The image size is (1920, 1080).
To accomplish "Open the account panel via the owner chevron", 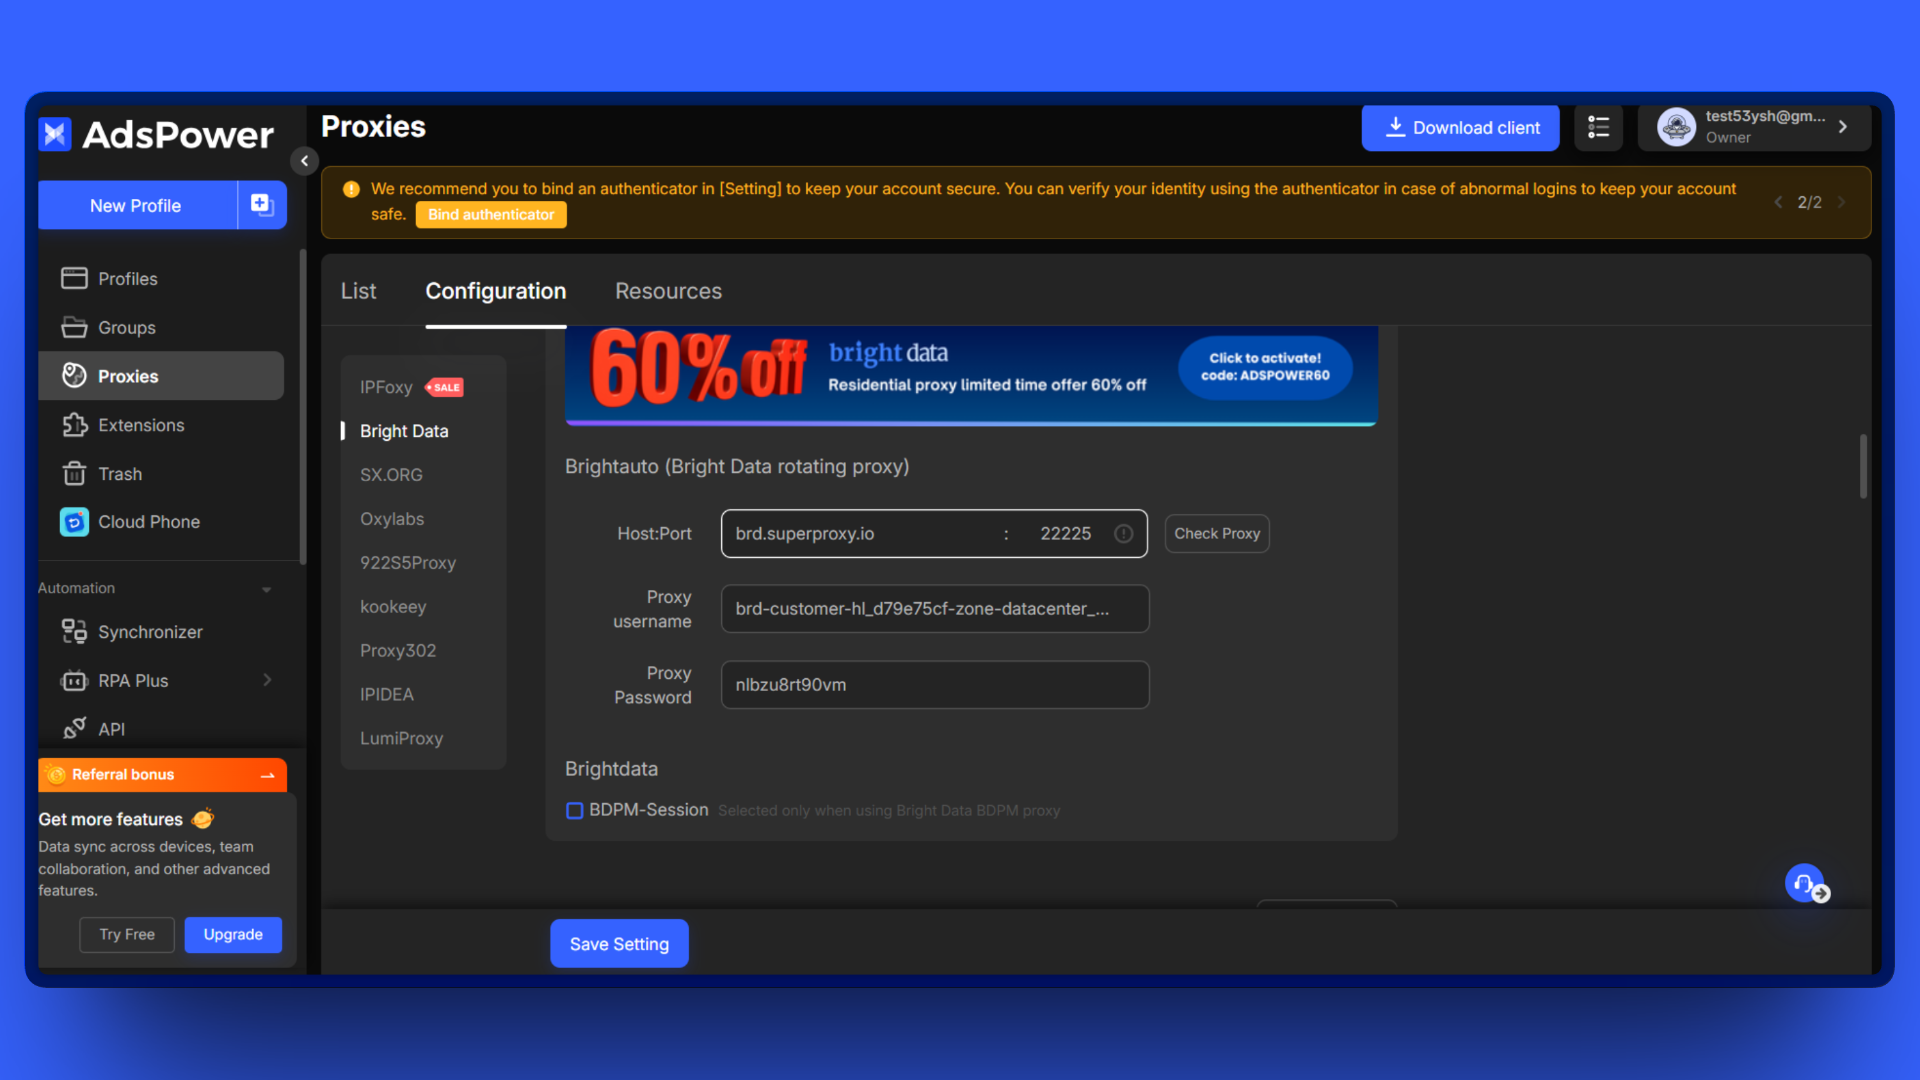I will pyautogui.click(x=1843, y=127).
